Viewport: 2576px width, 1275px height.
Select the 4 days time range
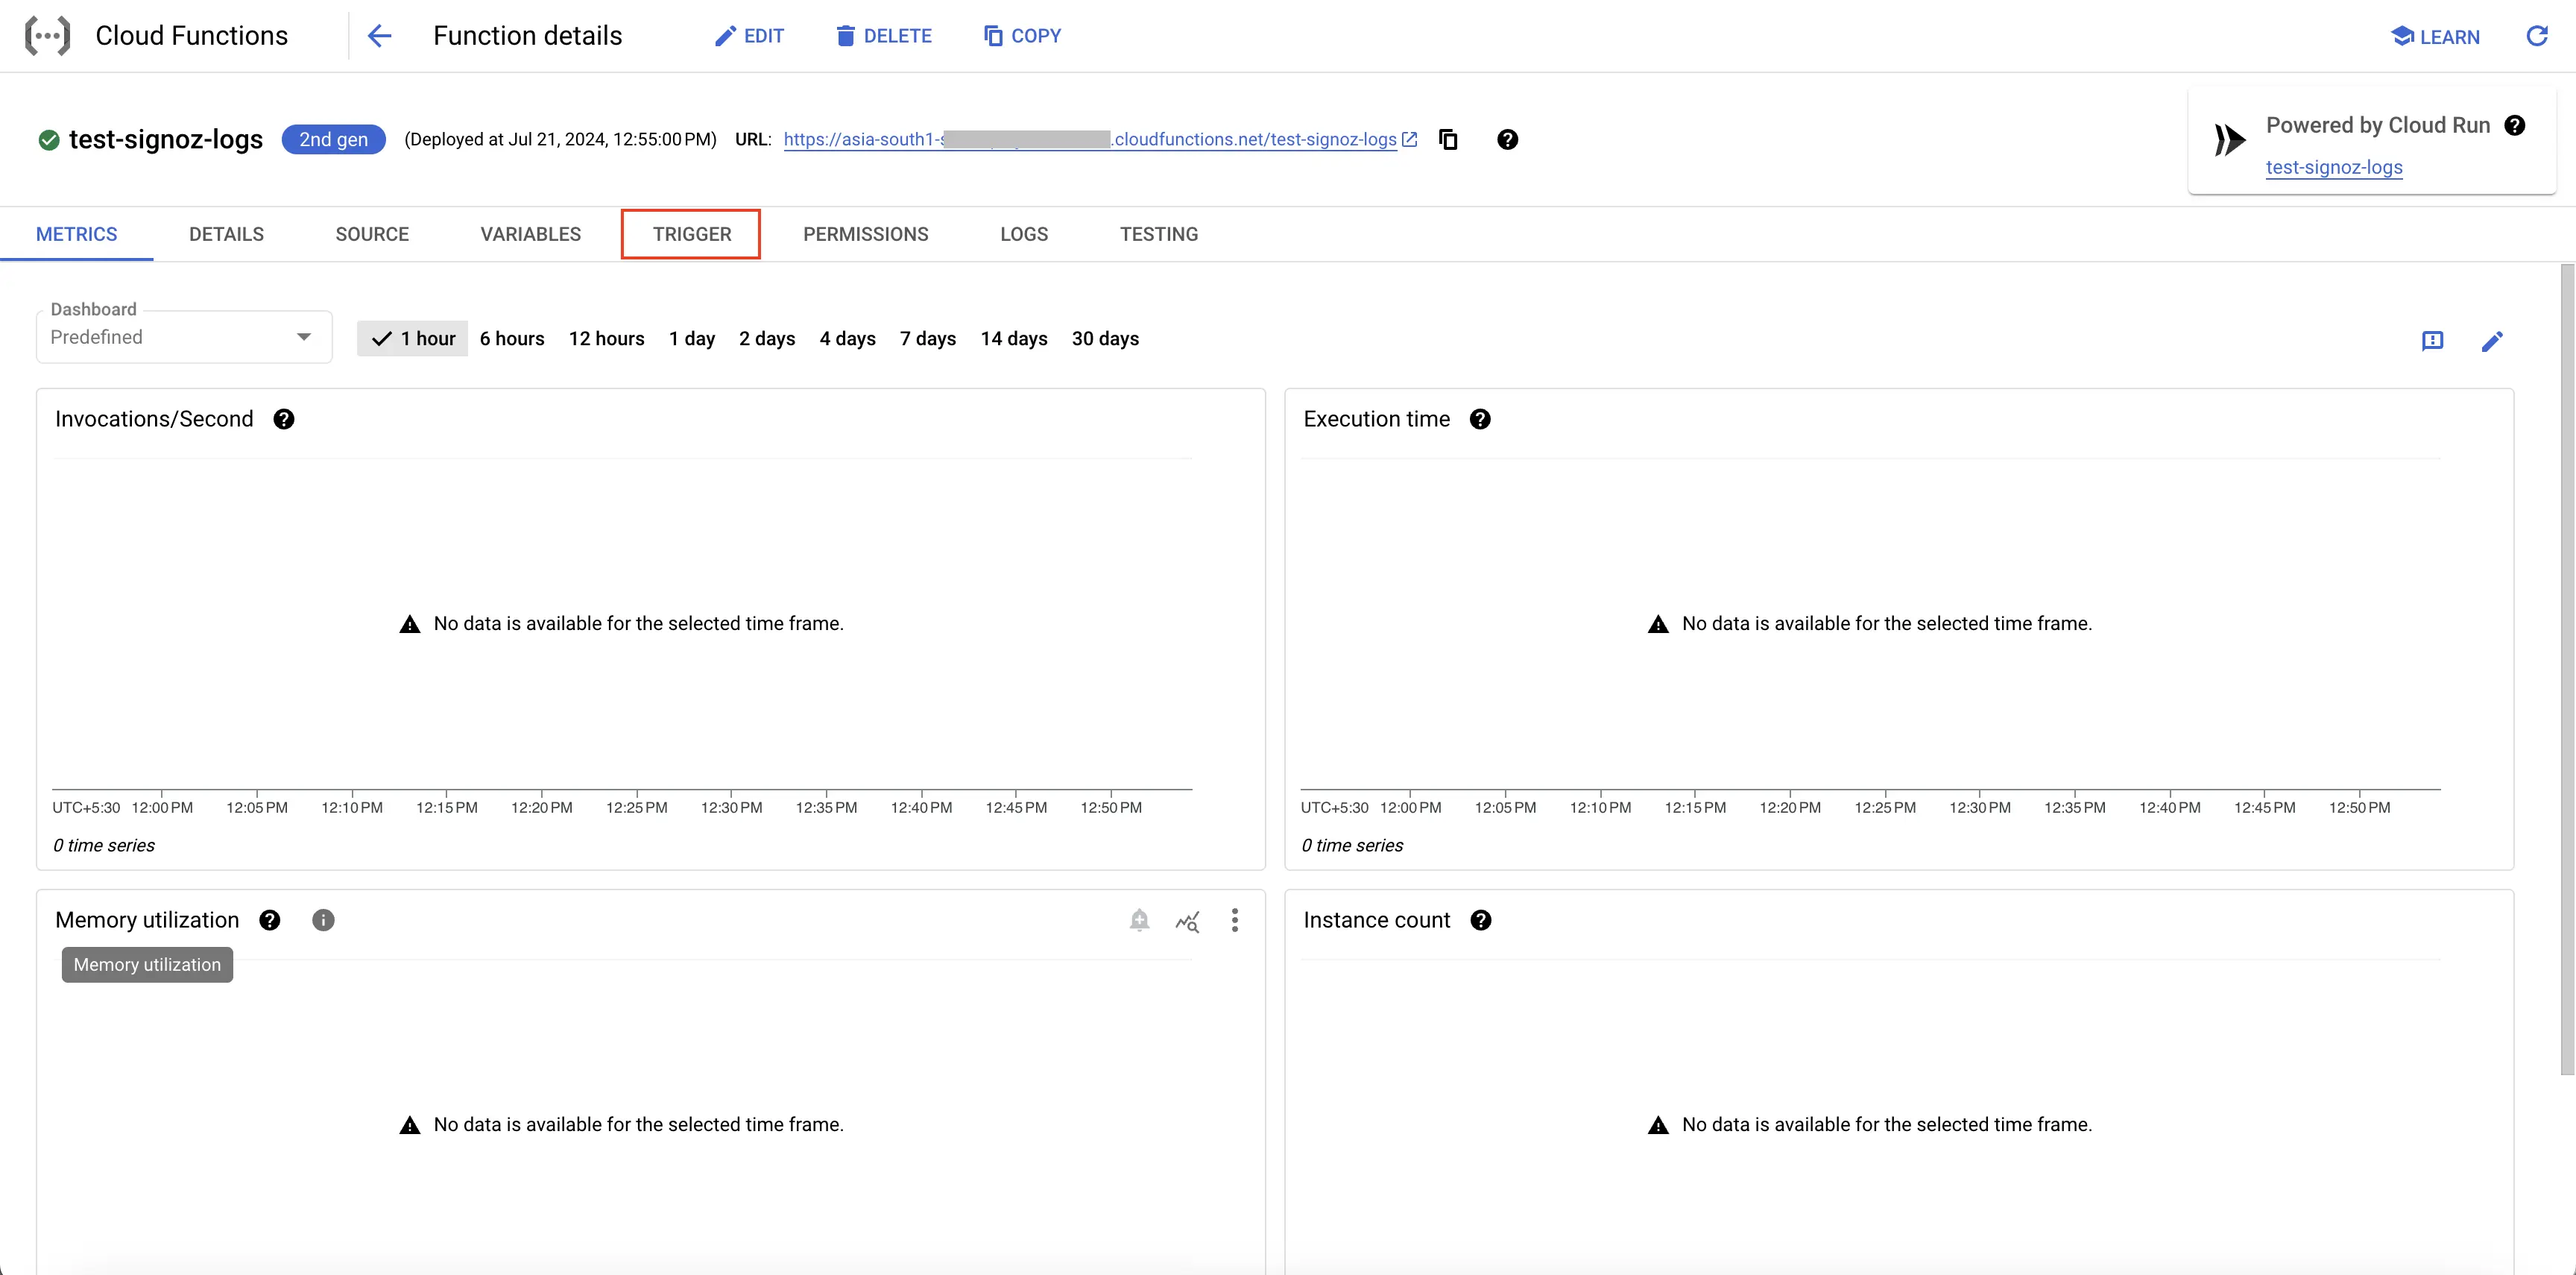847,339
